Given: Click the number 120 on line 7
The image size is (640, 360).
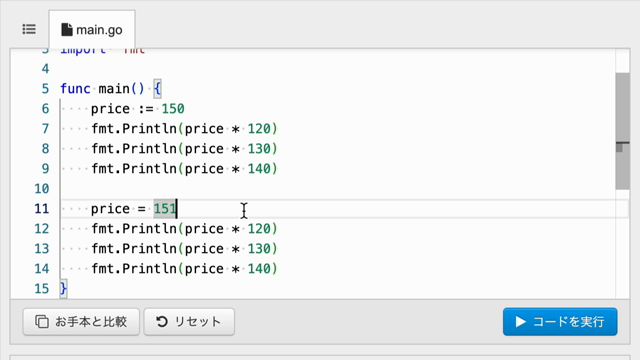Looking at the screenshot, I should [259, 129].
